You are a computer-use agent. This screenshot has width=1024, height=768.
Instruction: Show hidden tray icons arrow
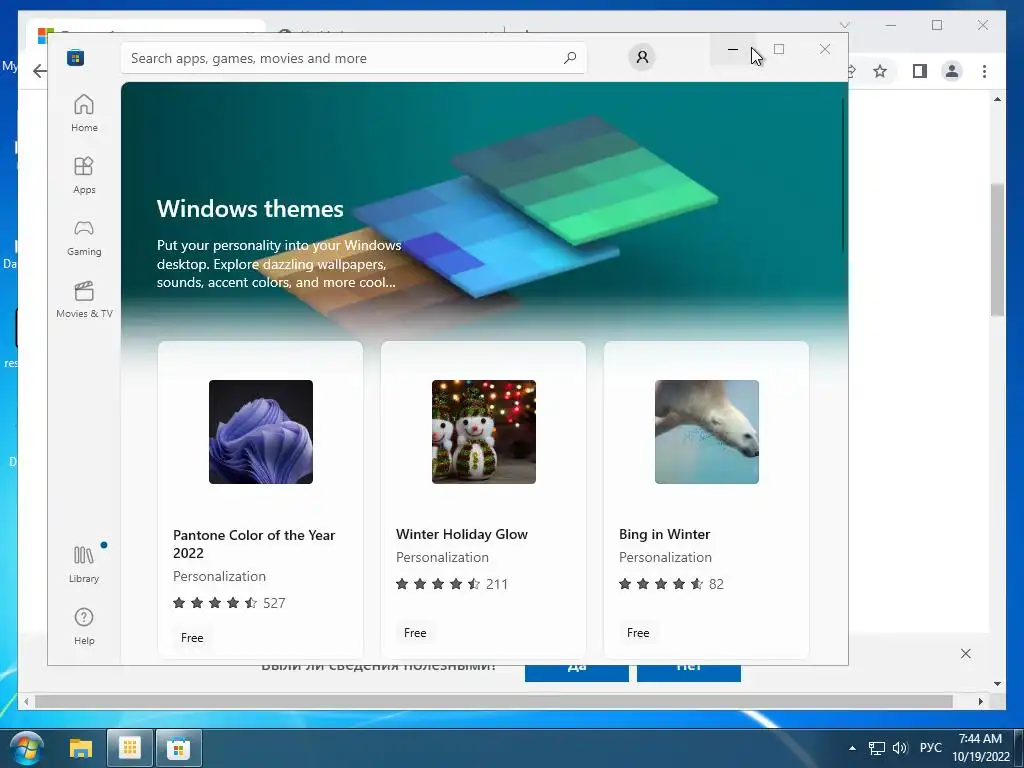[x=852, y=748]
